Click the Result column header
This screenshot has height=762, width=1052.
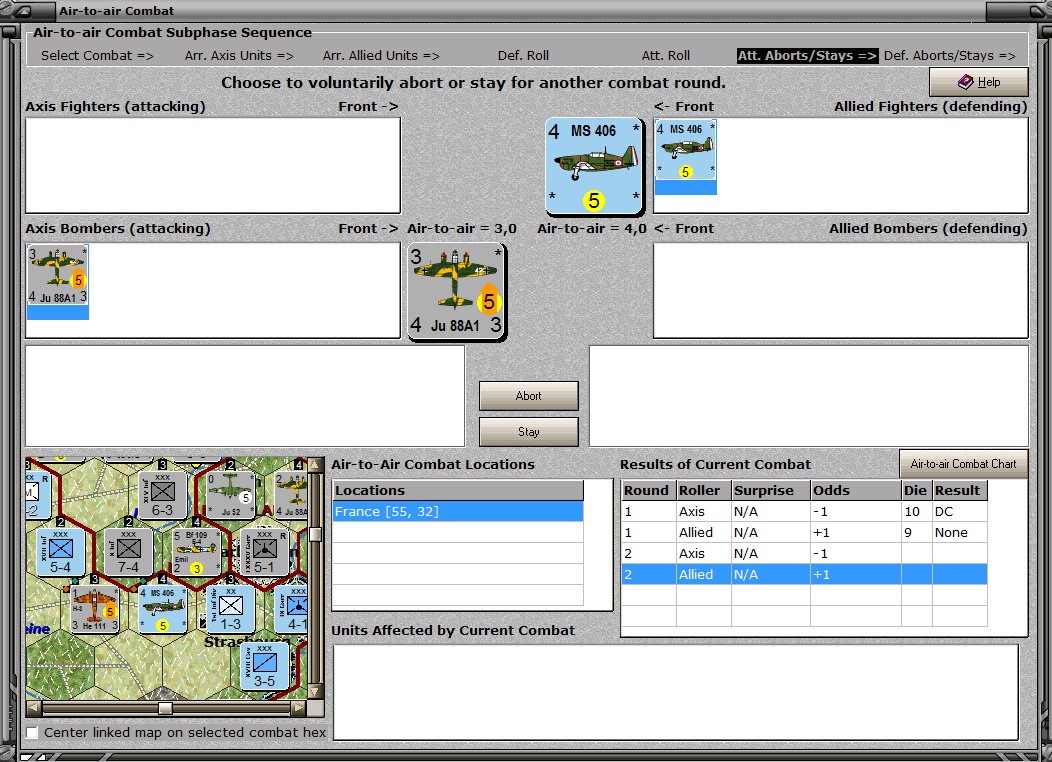[959, 490]
